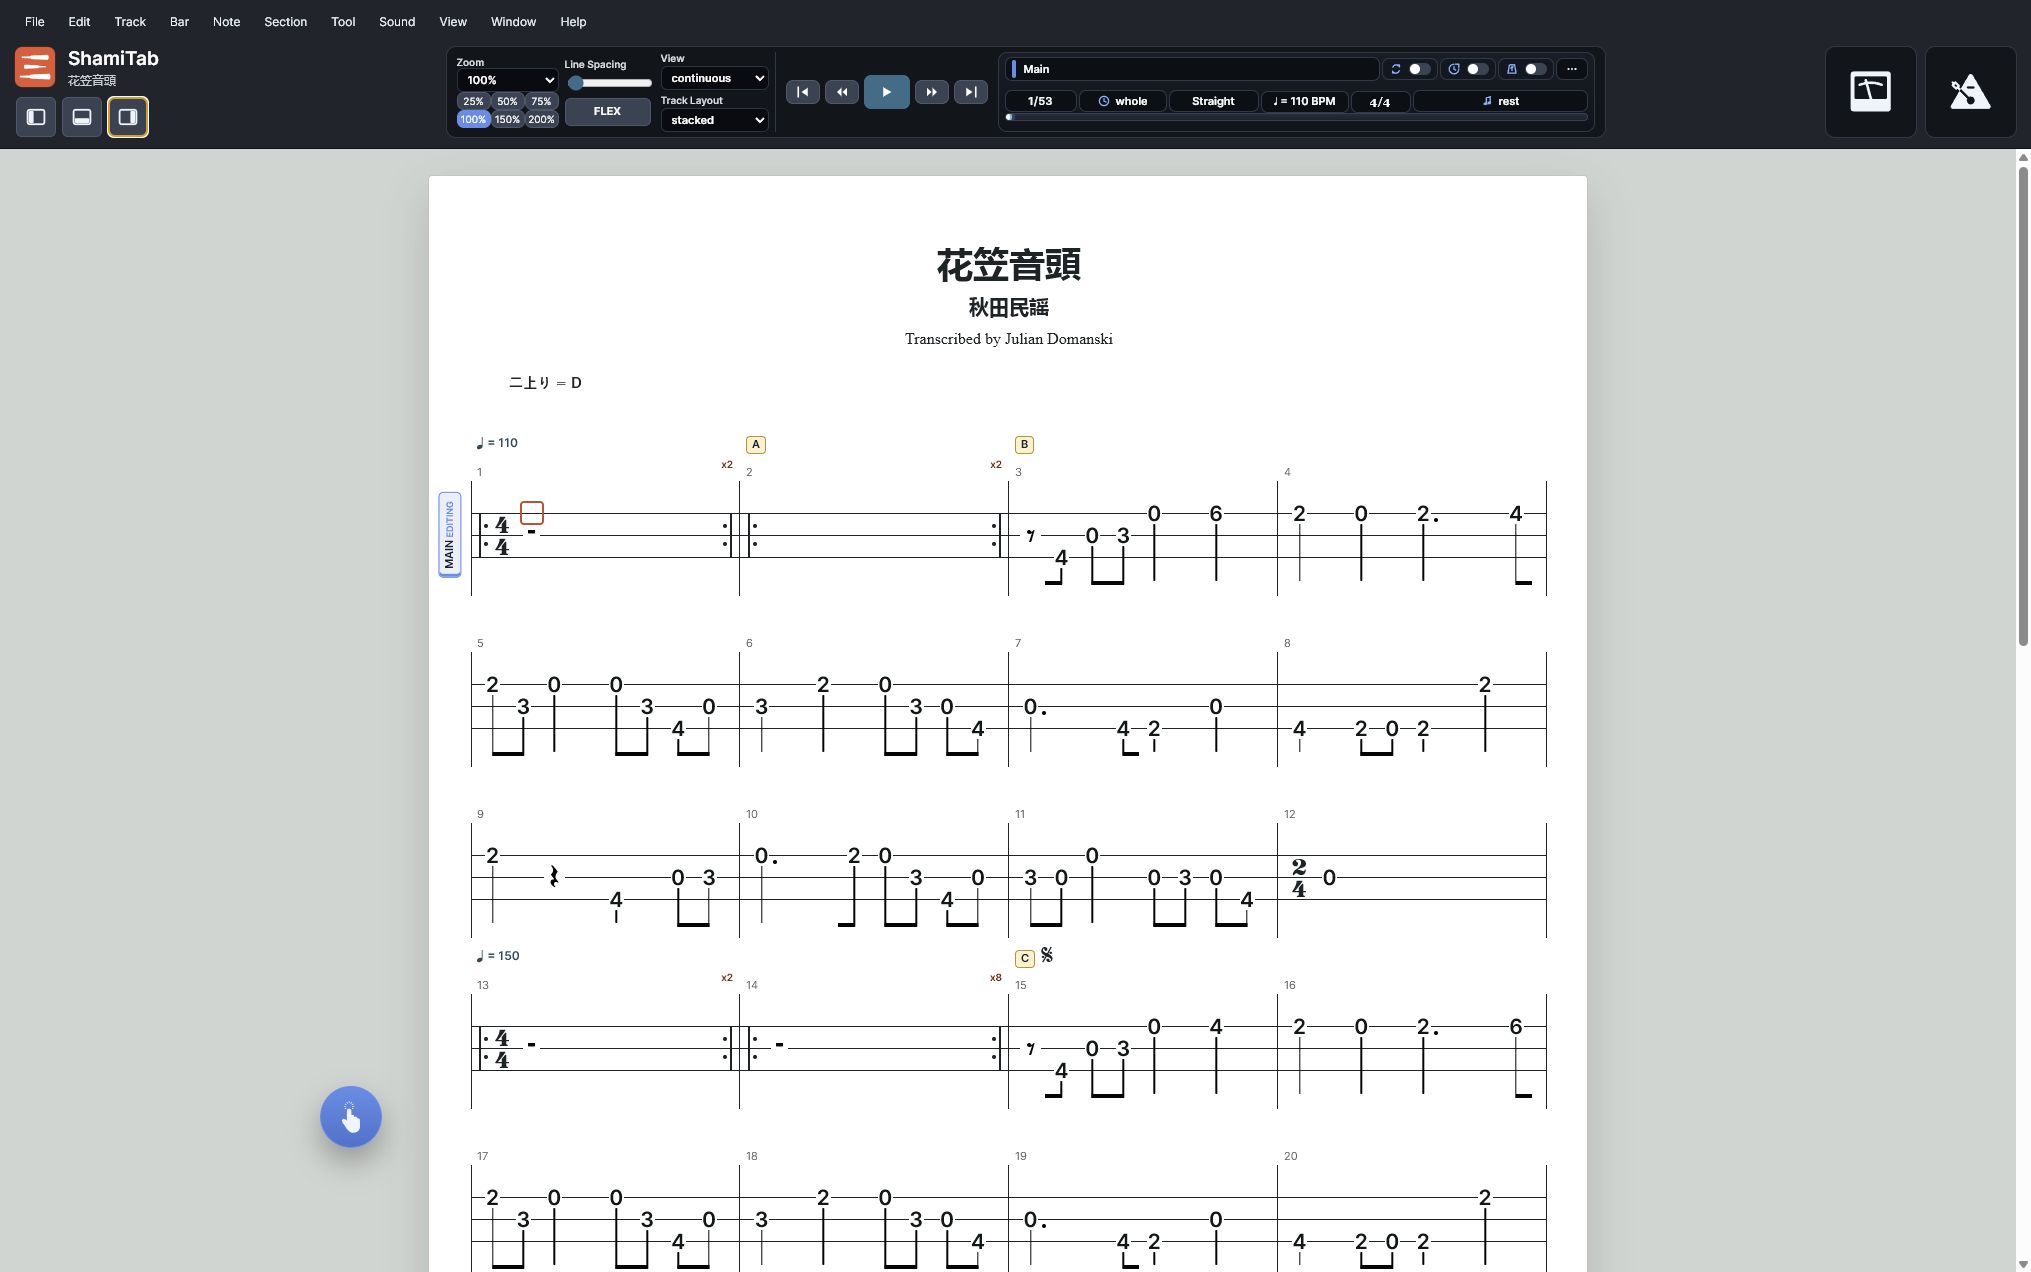
Task: Click the floating blue touch mode button
Action: [x=351, y=1116]
